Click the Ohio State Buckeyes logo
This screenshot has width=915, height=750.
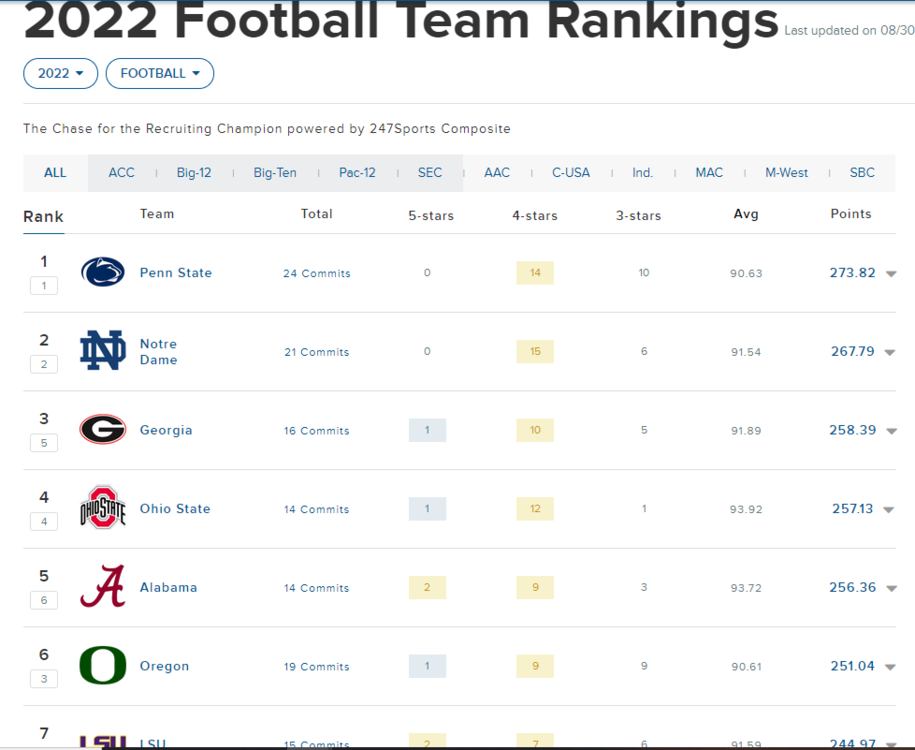(x=102, y=508)
